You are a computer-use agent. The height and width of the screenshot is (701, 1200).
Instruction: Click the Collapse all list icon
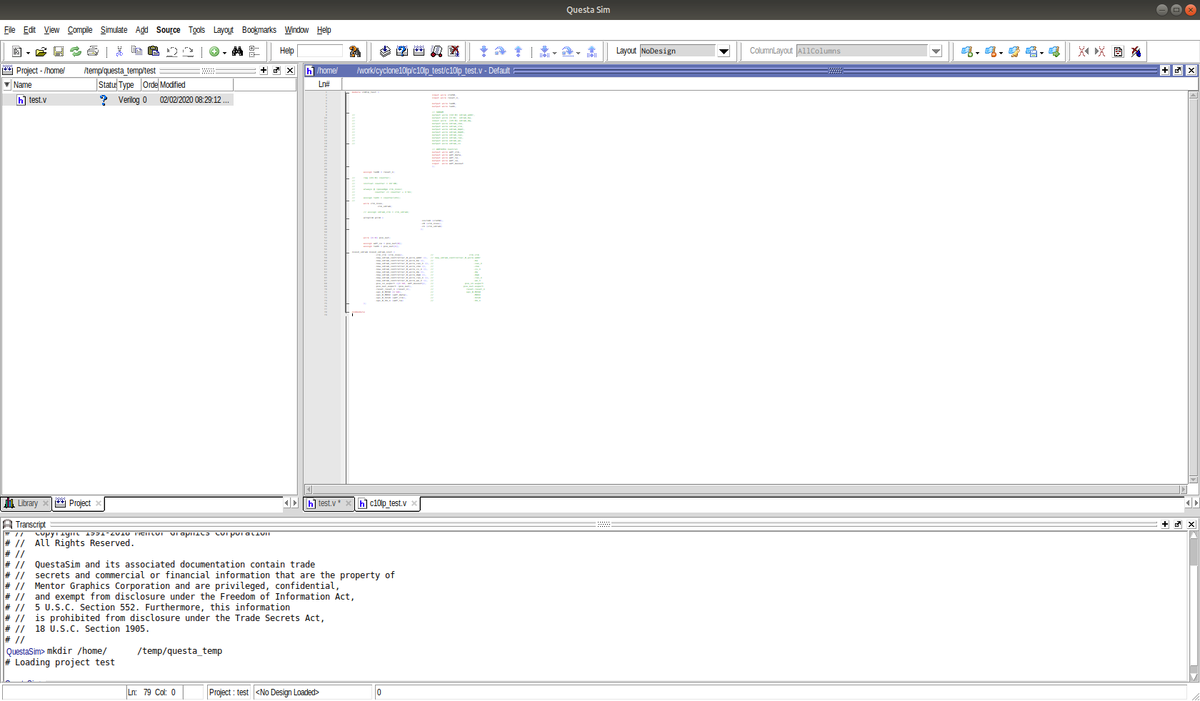tap(254, 51)
